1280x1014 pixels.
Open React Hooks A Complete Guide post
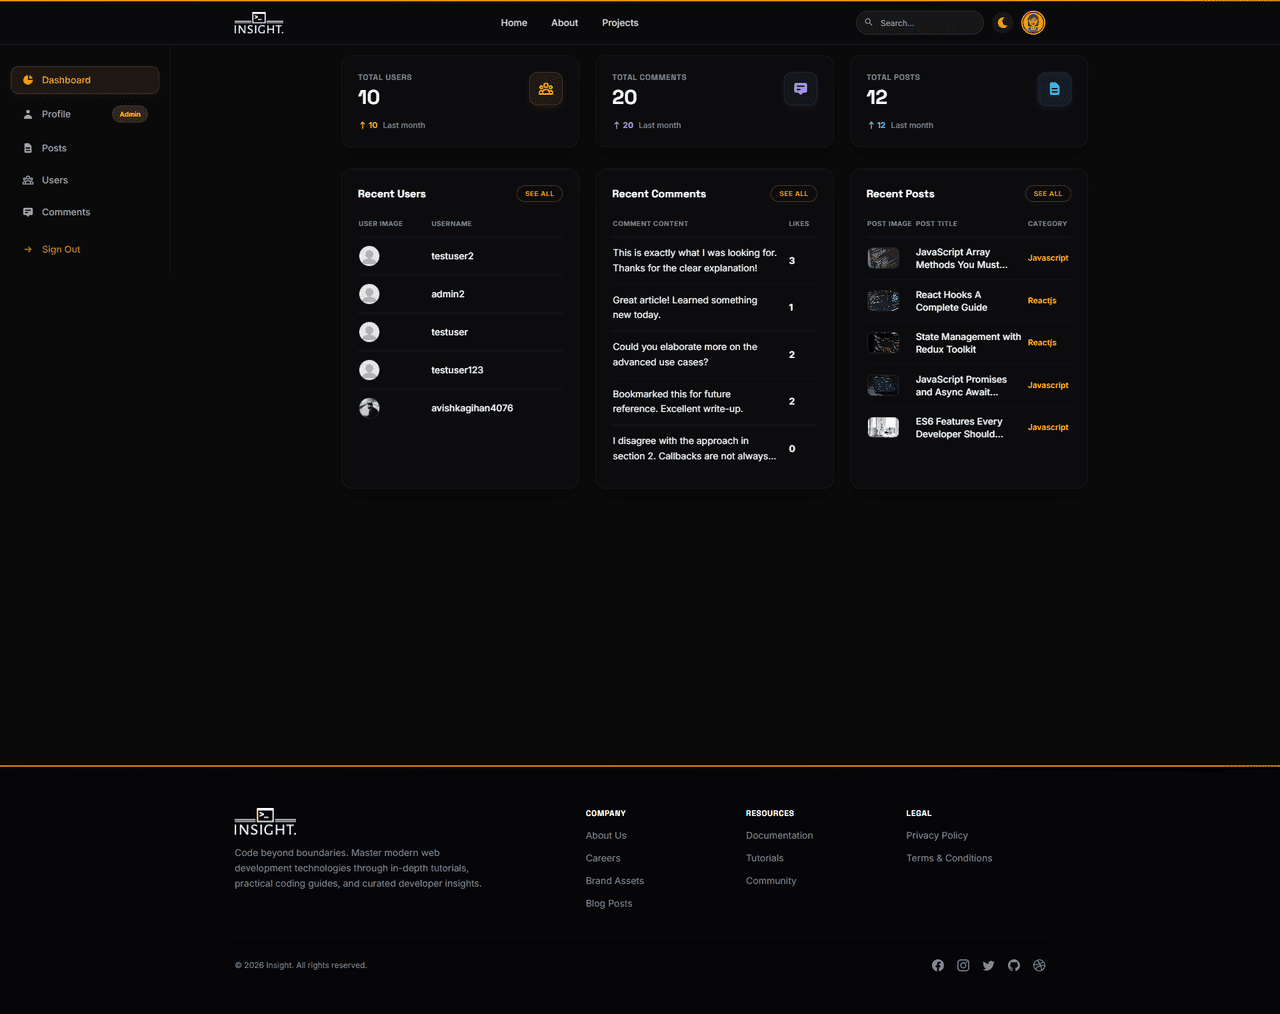951,301
